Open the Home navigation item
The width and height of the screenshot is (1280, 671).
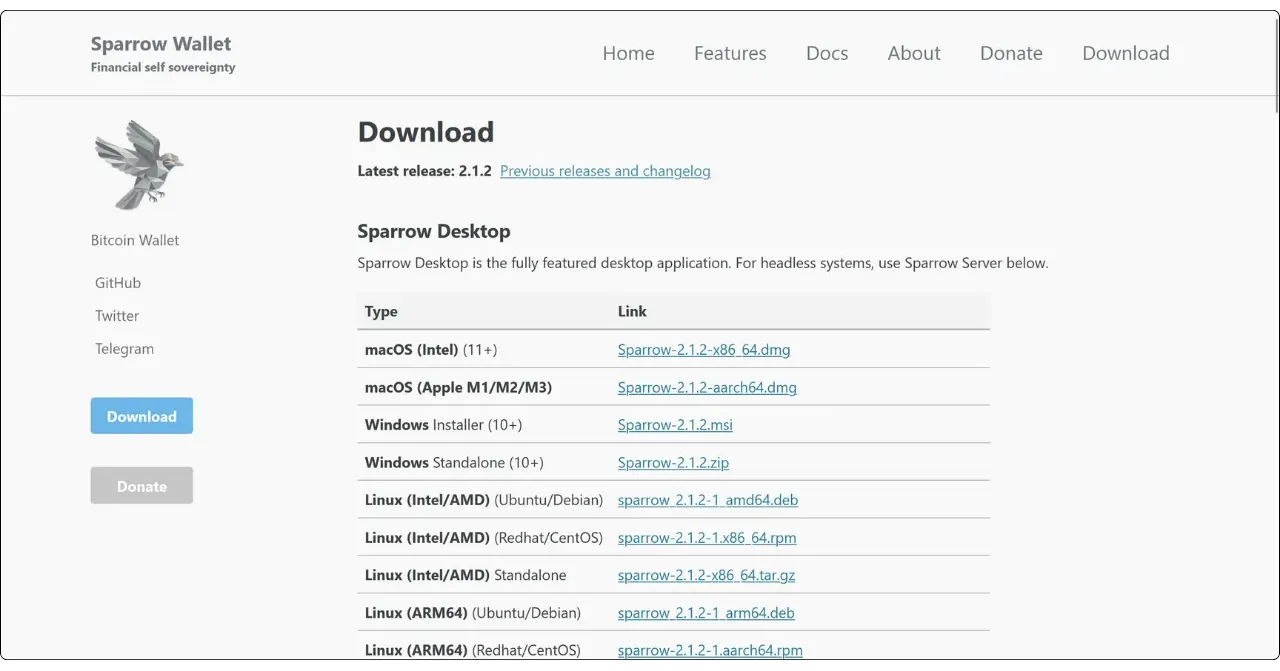click(x=628, y=54)
